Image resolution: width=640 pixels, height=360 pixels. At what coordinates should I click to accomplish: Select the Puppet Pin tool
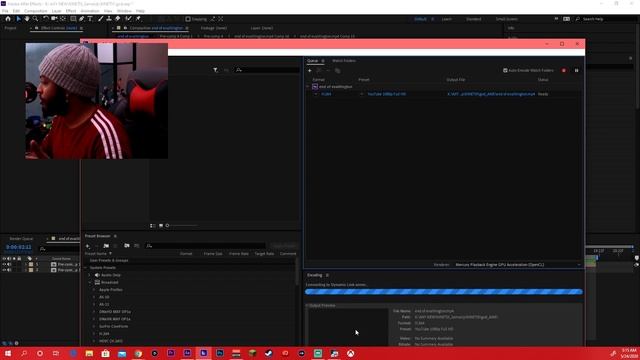point(138,19)
